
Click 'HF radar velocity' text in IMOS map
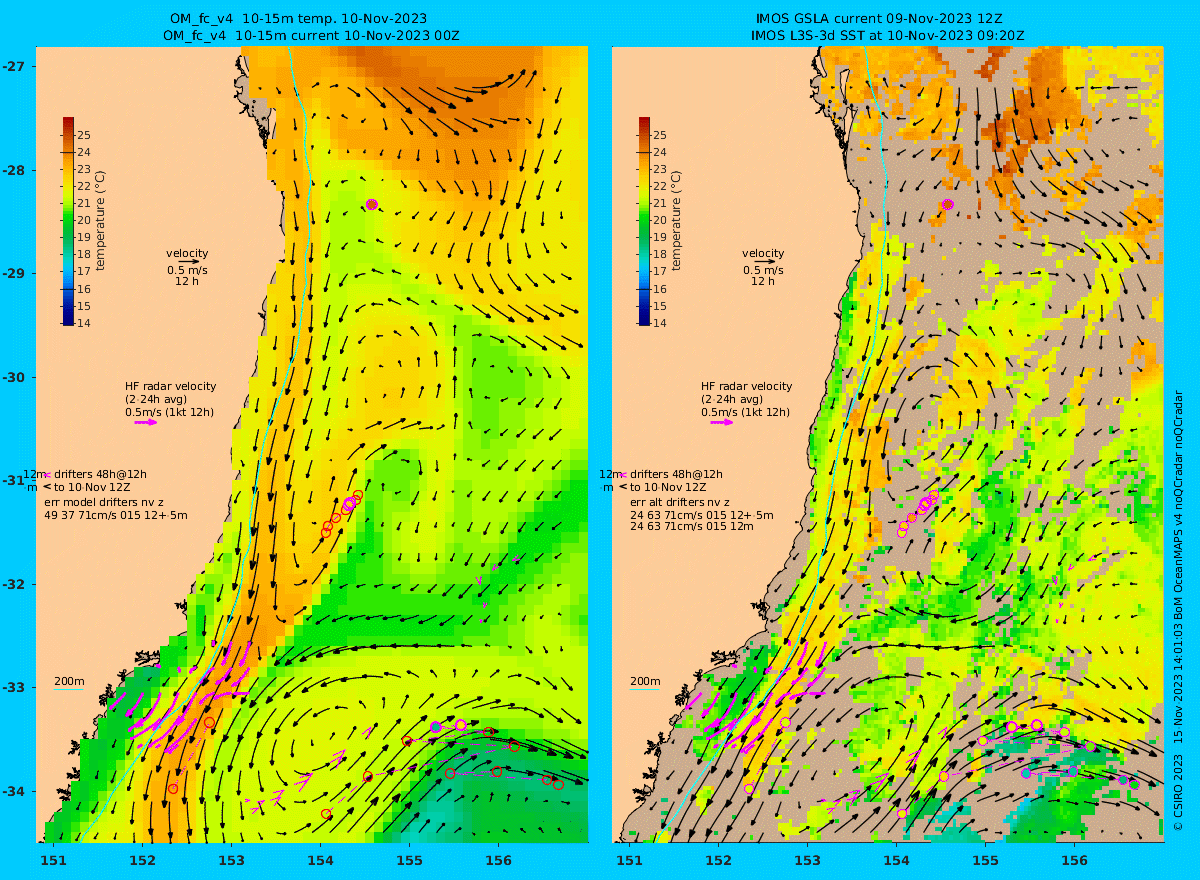click(746, 386)
